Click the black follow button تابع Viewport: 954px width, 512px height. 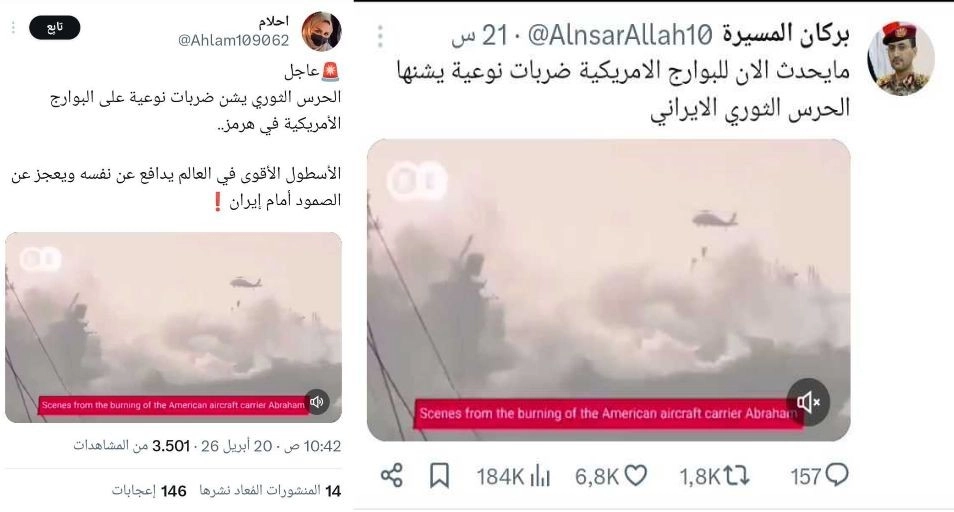55,27
